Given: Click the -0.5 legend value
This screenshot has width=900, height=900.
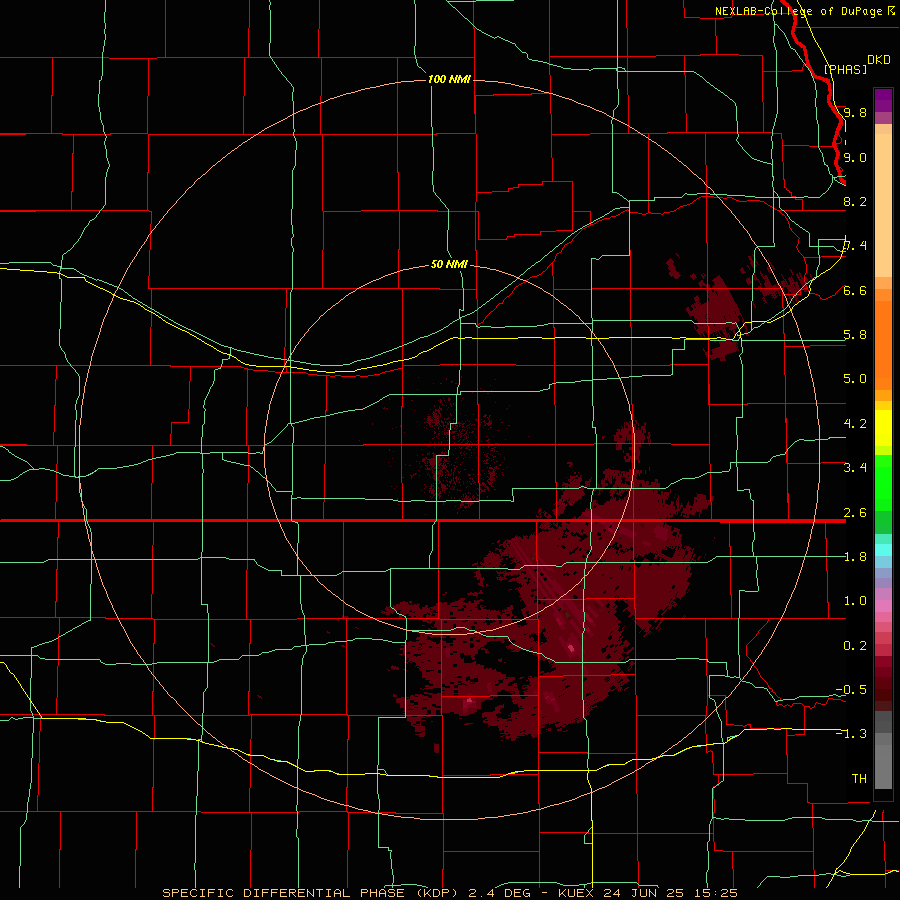Looking at the screenshot, I should pyautogui.click(x=851, y=690).
